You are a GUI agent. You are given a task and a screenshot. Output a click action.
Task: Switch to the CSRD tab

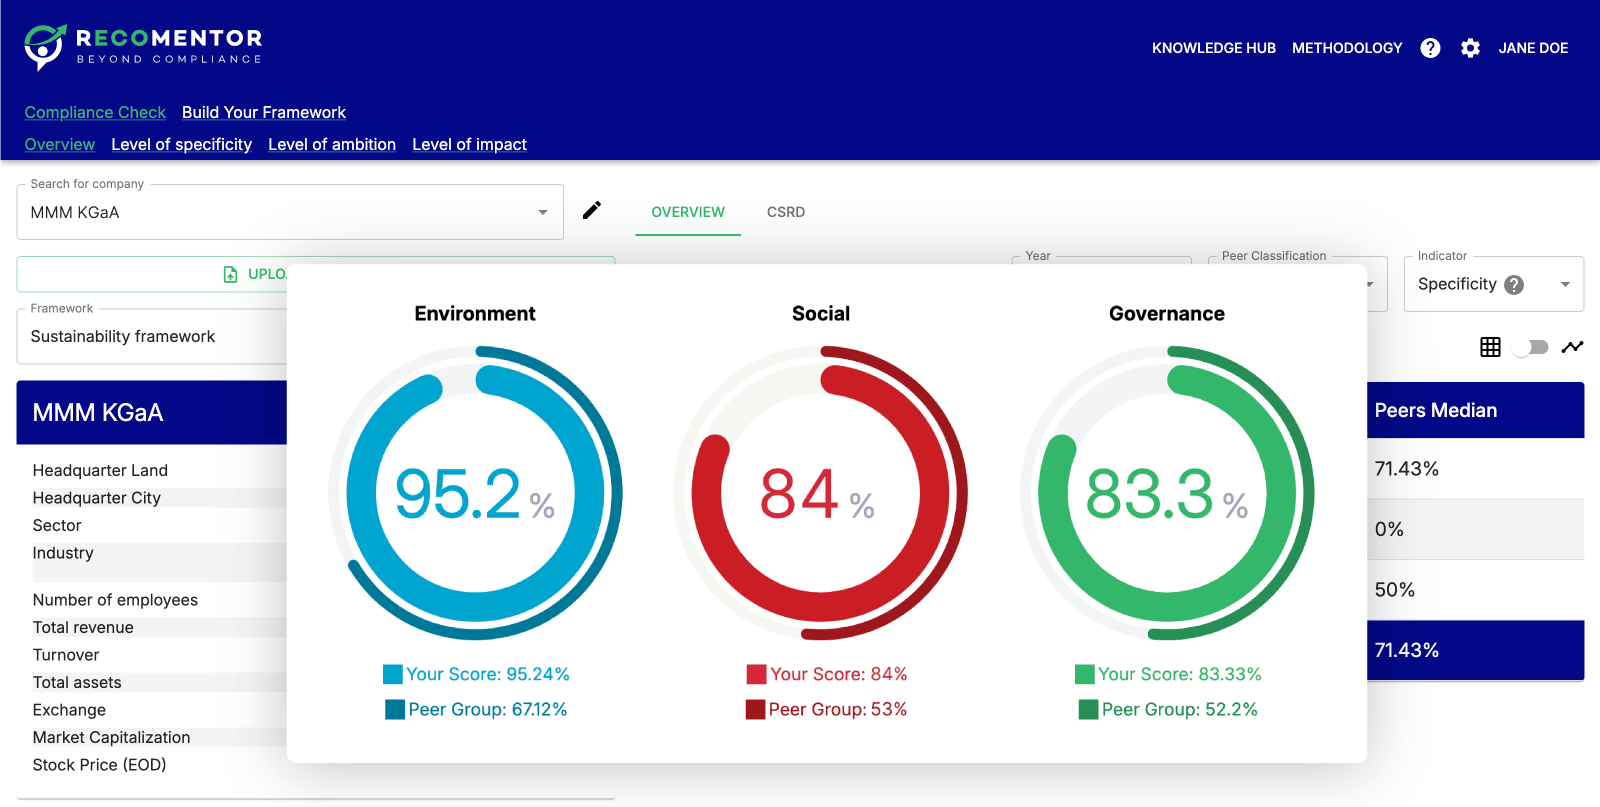point(786,212)
